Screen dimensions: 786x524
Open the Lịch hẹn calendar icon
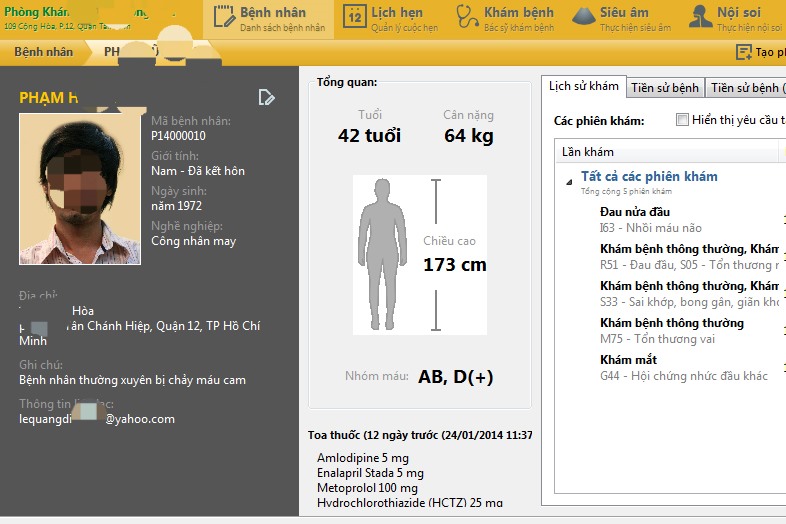(x=354, y=18)
